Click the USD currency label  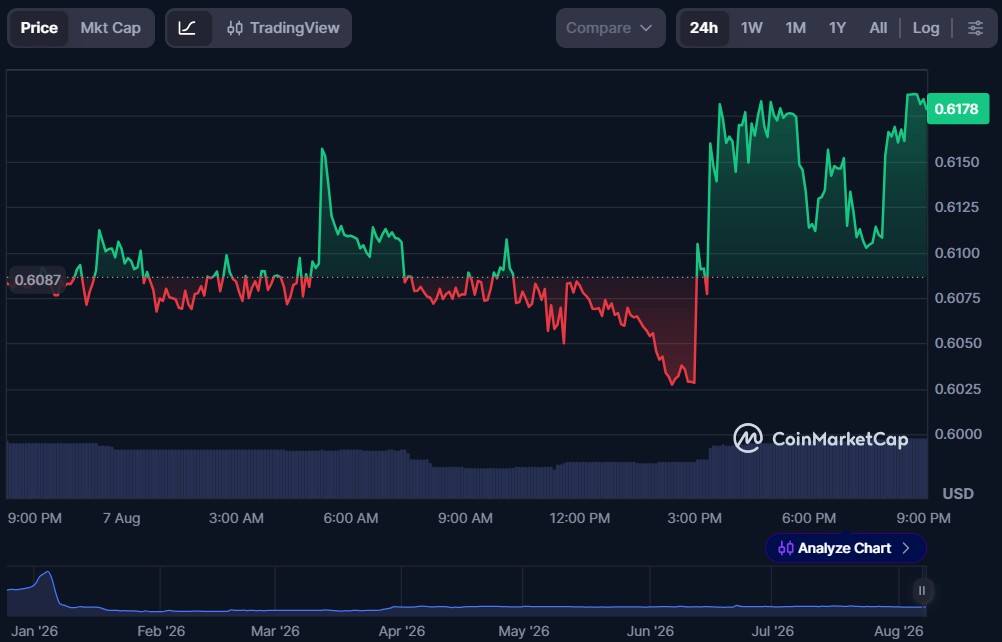(x=958, y=493)
